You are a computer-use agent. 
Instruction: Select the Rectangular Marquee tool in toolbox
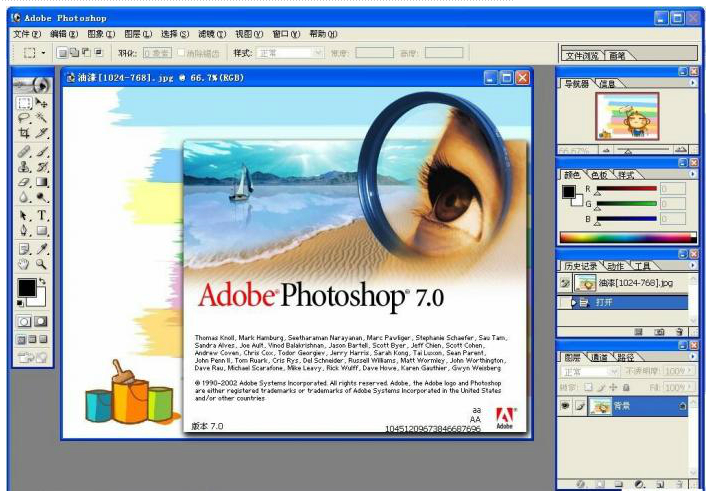(23, 103)
